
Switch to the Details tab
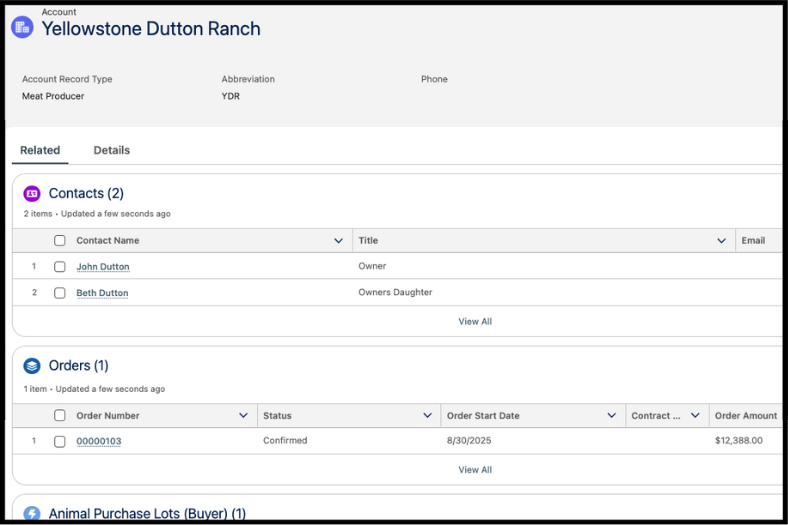[112, 150]
